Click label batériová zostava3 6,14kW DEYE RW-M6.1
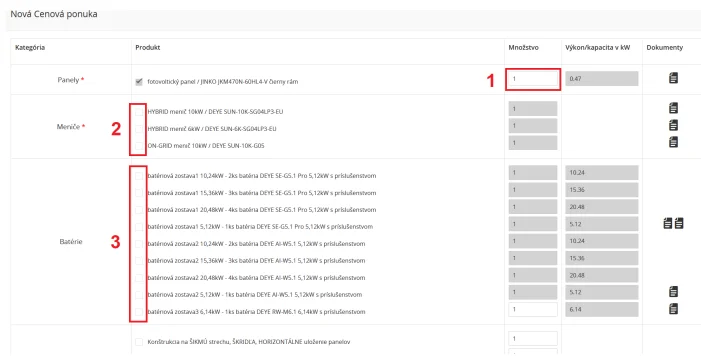The image size is (701, 361). click(x=256, y=312)
